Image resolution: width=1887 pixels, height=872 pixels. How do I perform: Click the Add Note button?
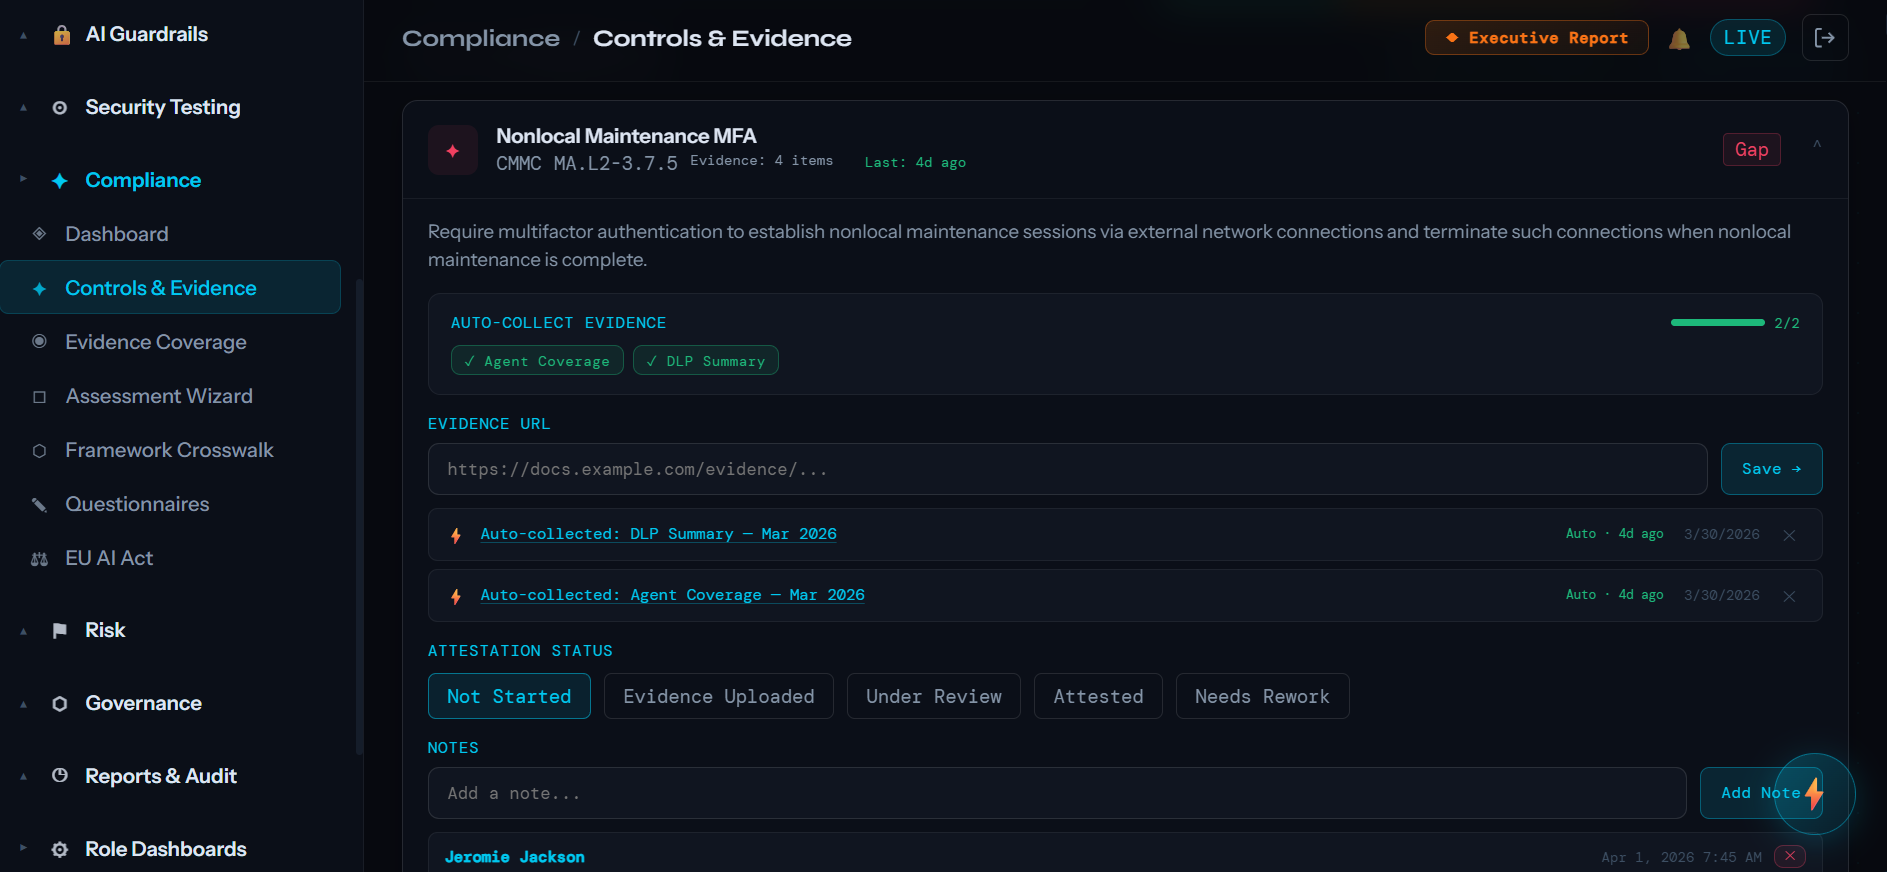(x=1760, y=793)
